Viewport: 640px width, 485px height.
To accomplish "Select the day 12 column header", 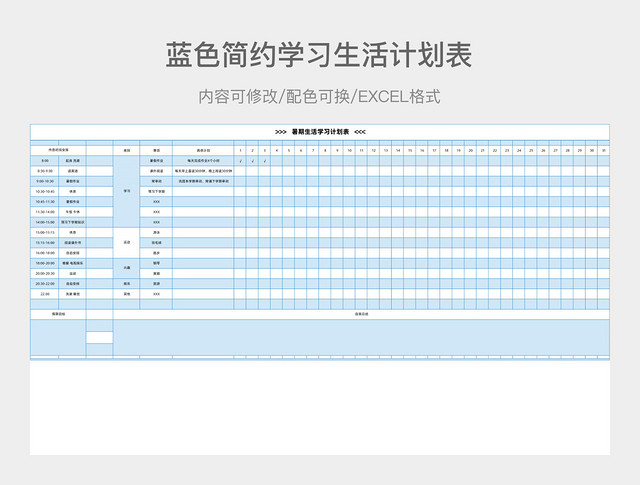I will [x=373, y=151].
